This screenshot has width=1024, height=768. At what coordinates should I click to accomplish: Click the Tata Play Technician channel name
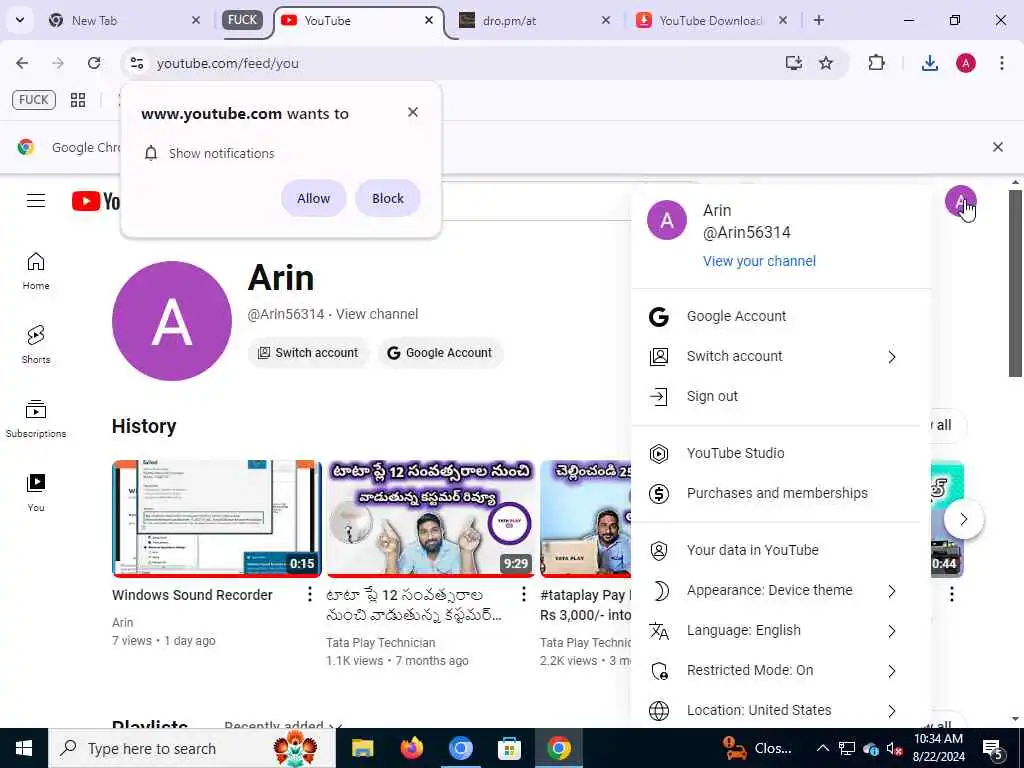[x=381, y=643]
